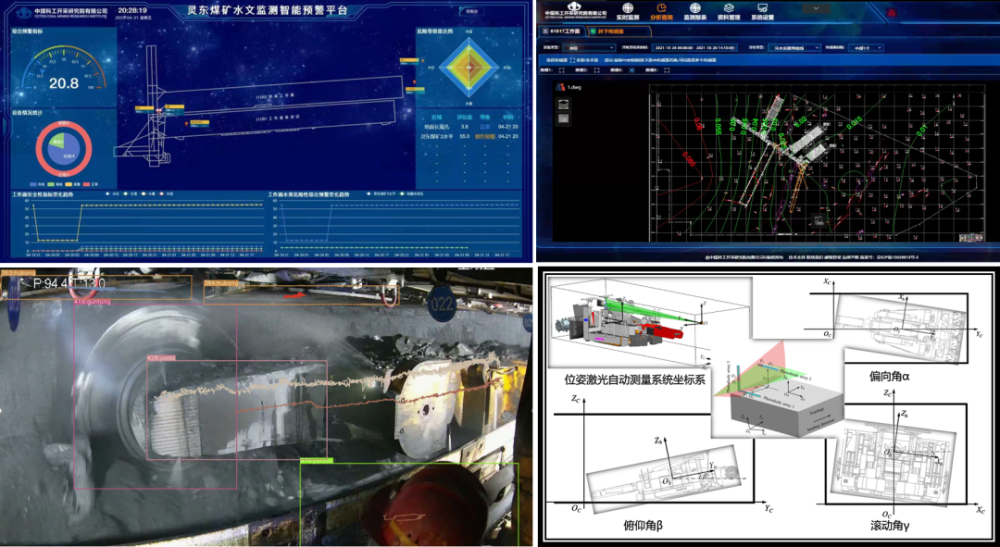This screenshot has width=1000, height=547.
Task: Click the green segment of donut chart
Action: coord(56,140)
